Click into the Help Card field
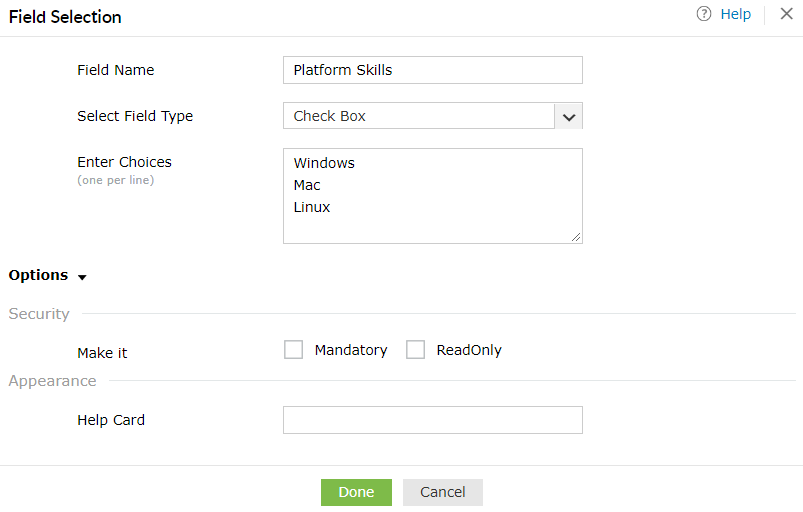803x512 pixels. coord(432,420)
